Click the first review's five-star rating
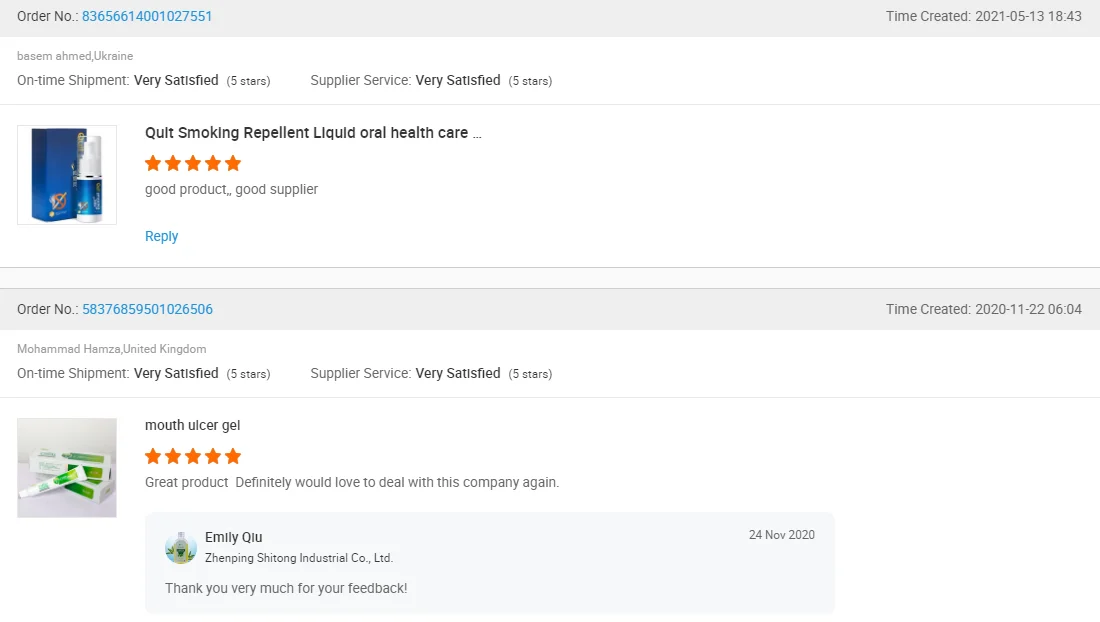Screen dimensions: 1100x622 click(x=193, y=163)
